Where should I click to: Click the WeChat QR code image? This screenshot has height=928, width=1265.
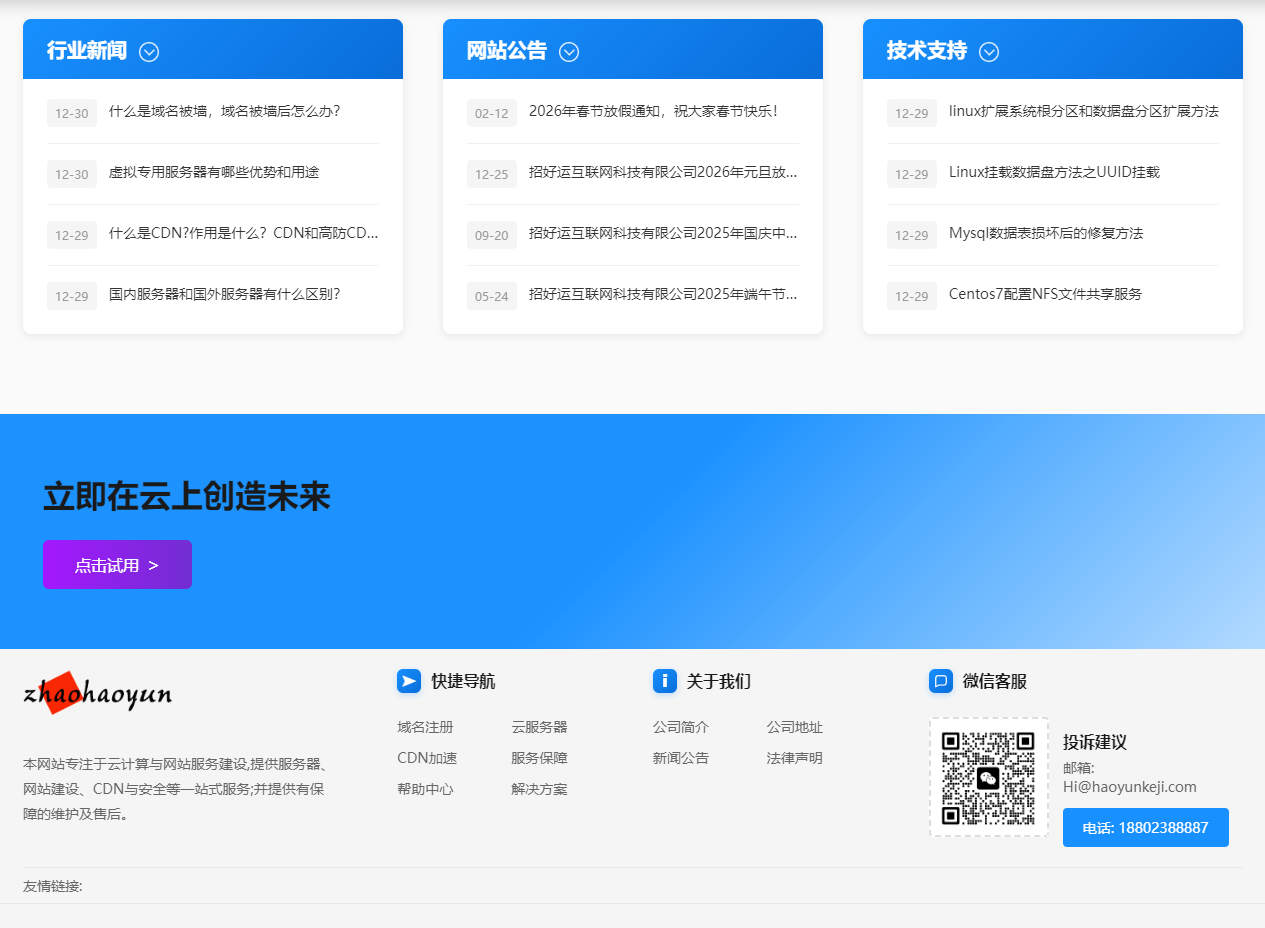[x=988, y=777]
